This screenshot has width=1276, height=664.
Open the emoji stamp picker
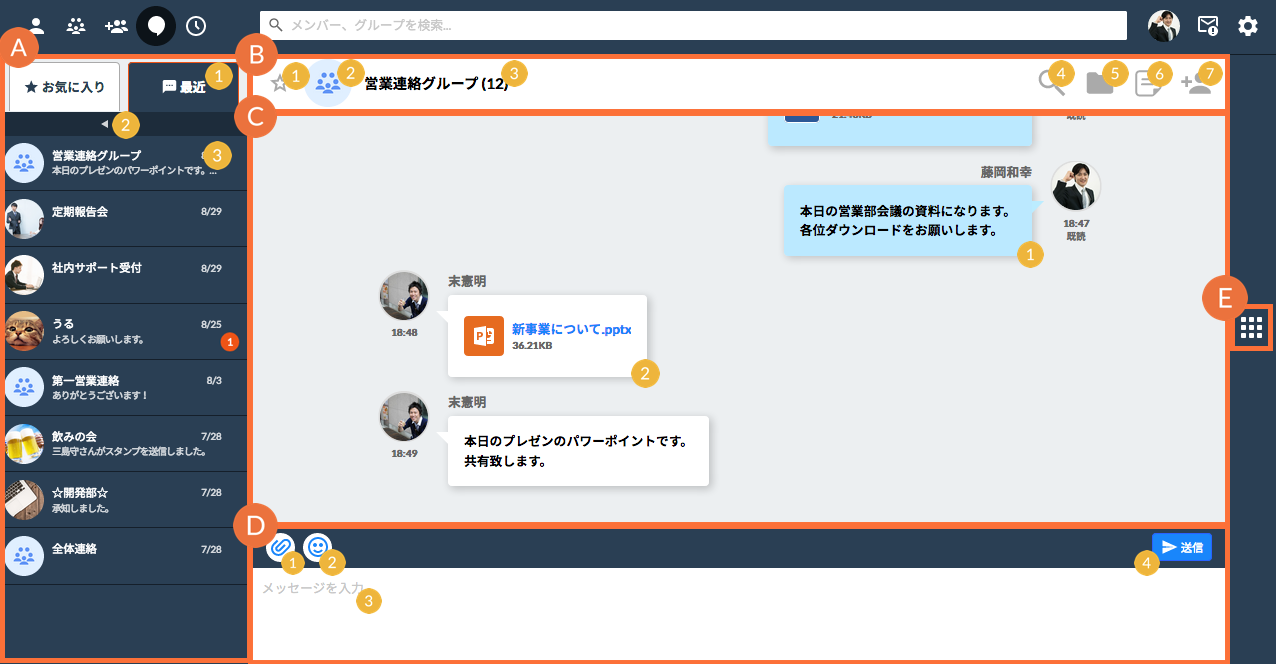[317, 546]
